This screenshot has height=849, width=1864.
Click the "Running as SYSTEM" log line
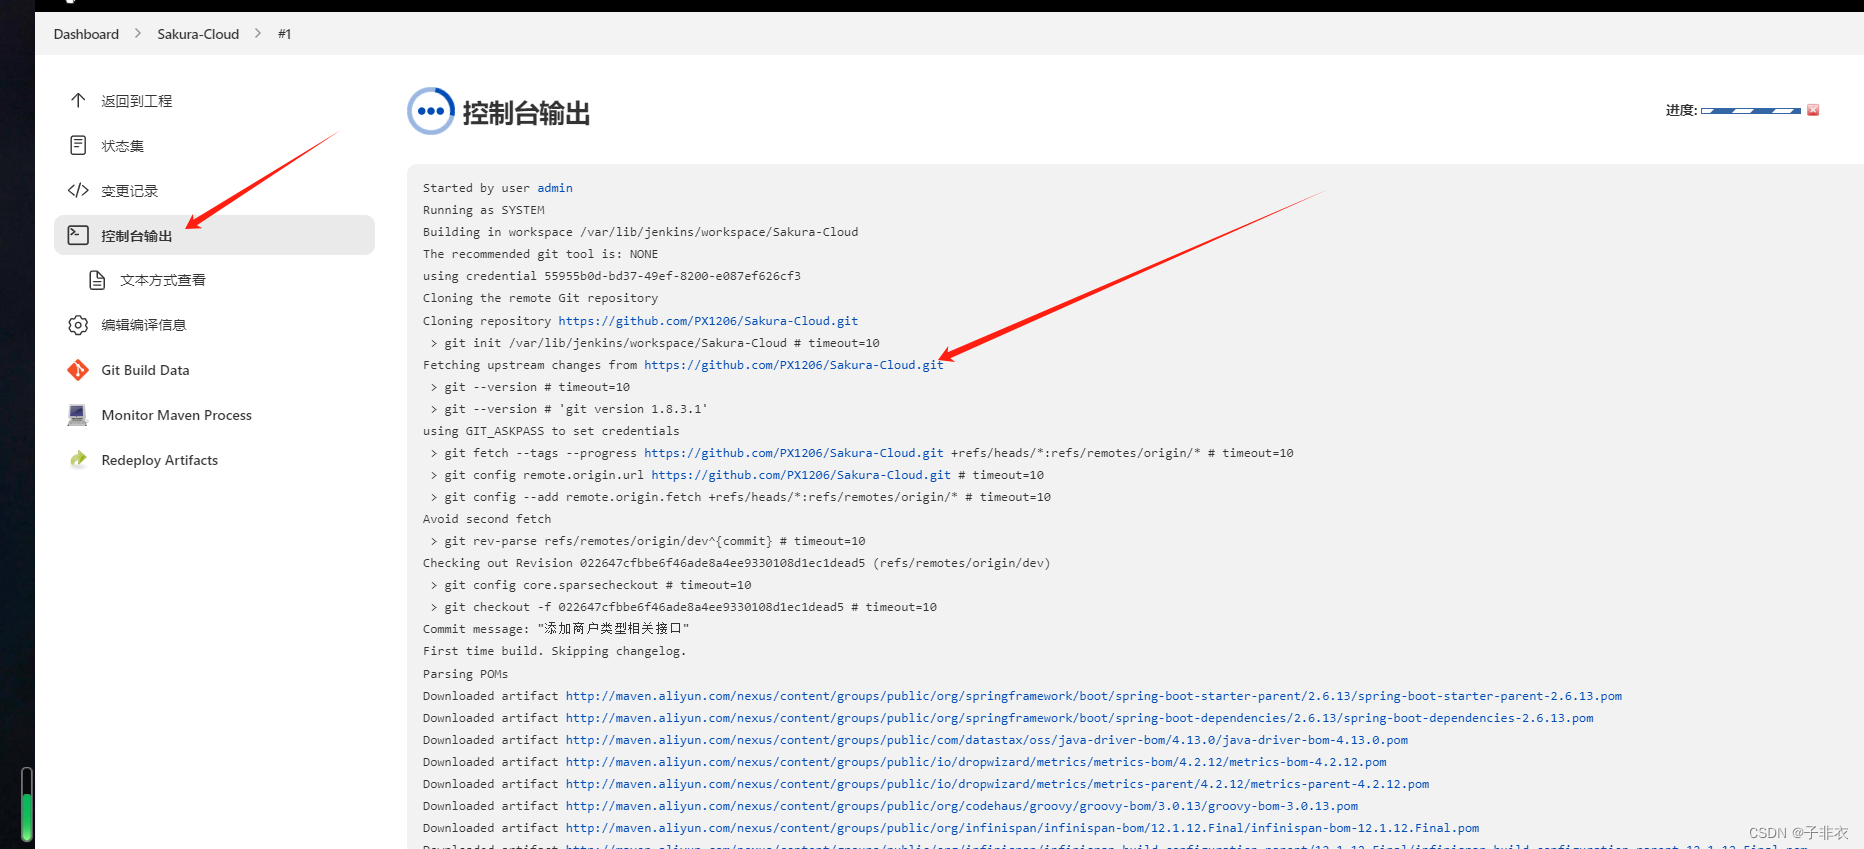point(484,210)
